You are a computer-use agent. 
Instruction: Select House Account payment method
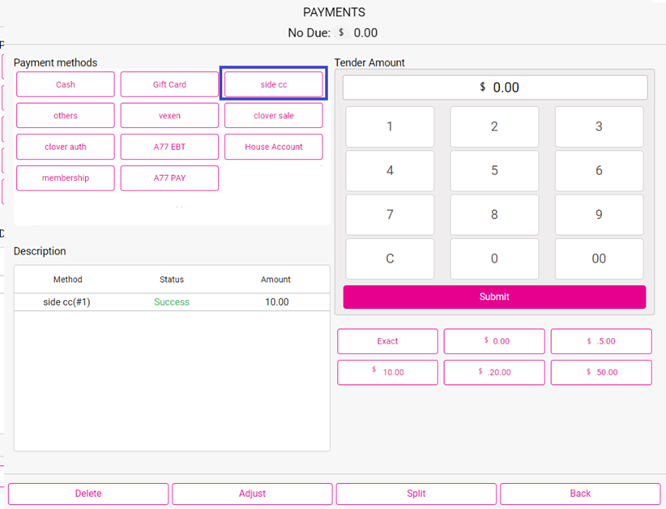(x=273, y=147)
